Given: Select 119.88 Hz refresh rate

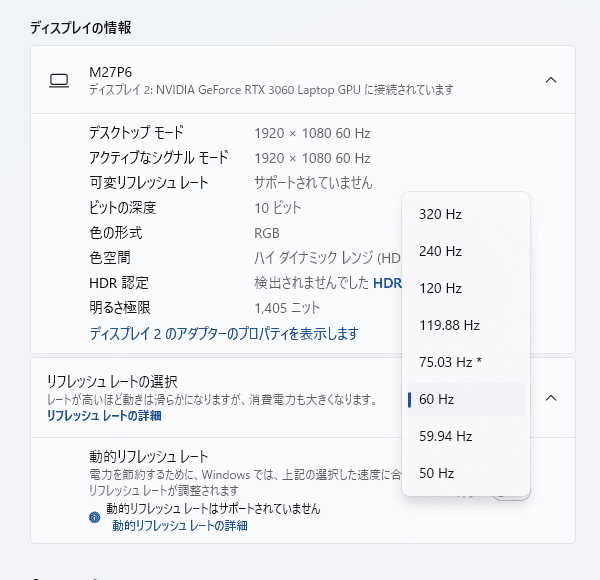Looking at the screenshot, I should (449, 325).
